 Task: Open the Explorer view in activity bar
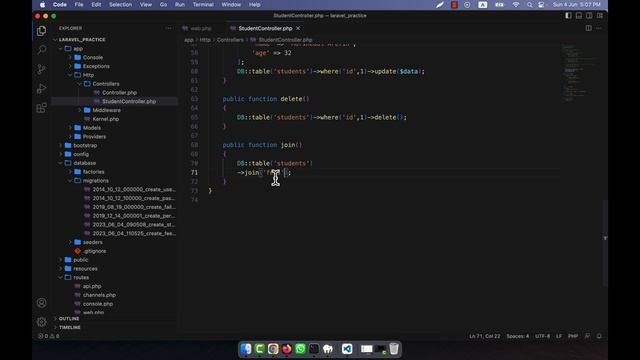(41, 31)
